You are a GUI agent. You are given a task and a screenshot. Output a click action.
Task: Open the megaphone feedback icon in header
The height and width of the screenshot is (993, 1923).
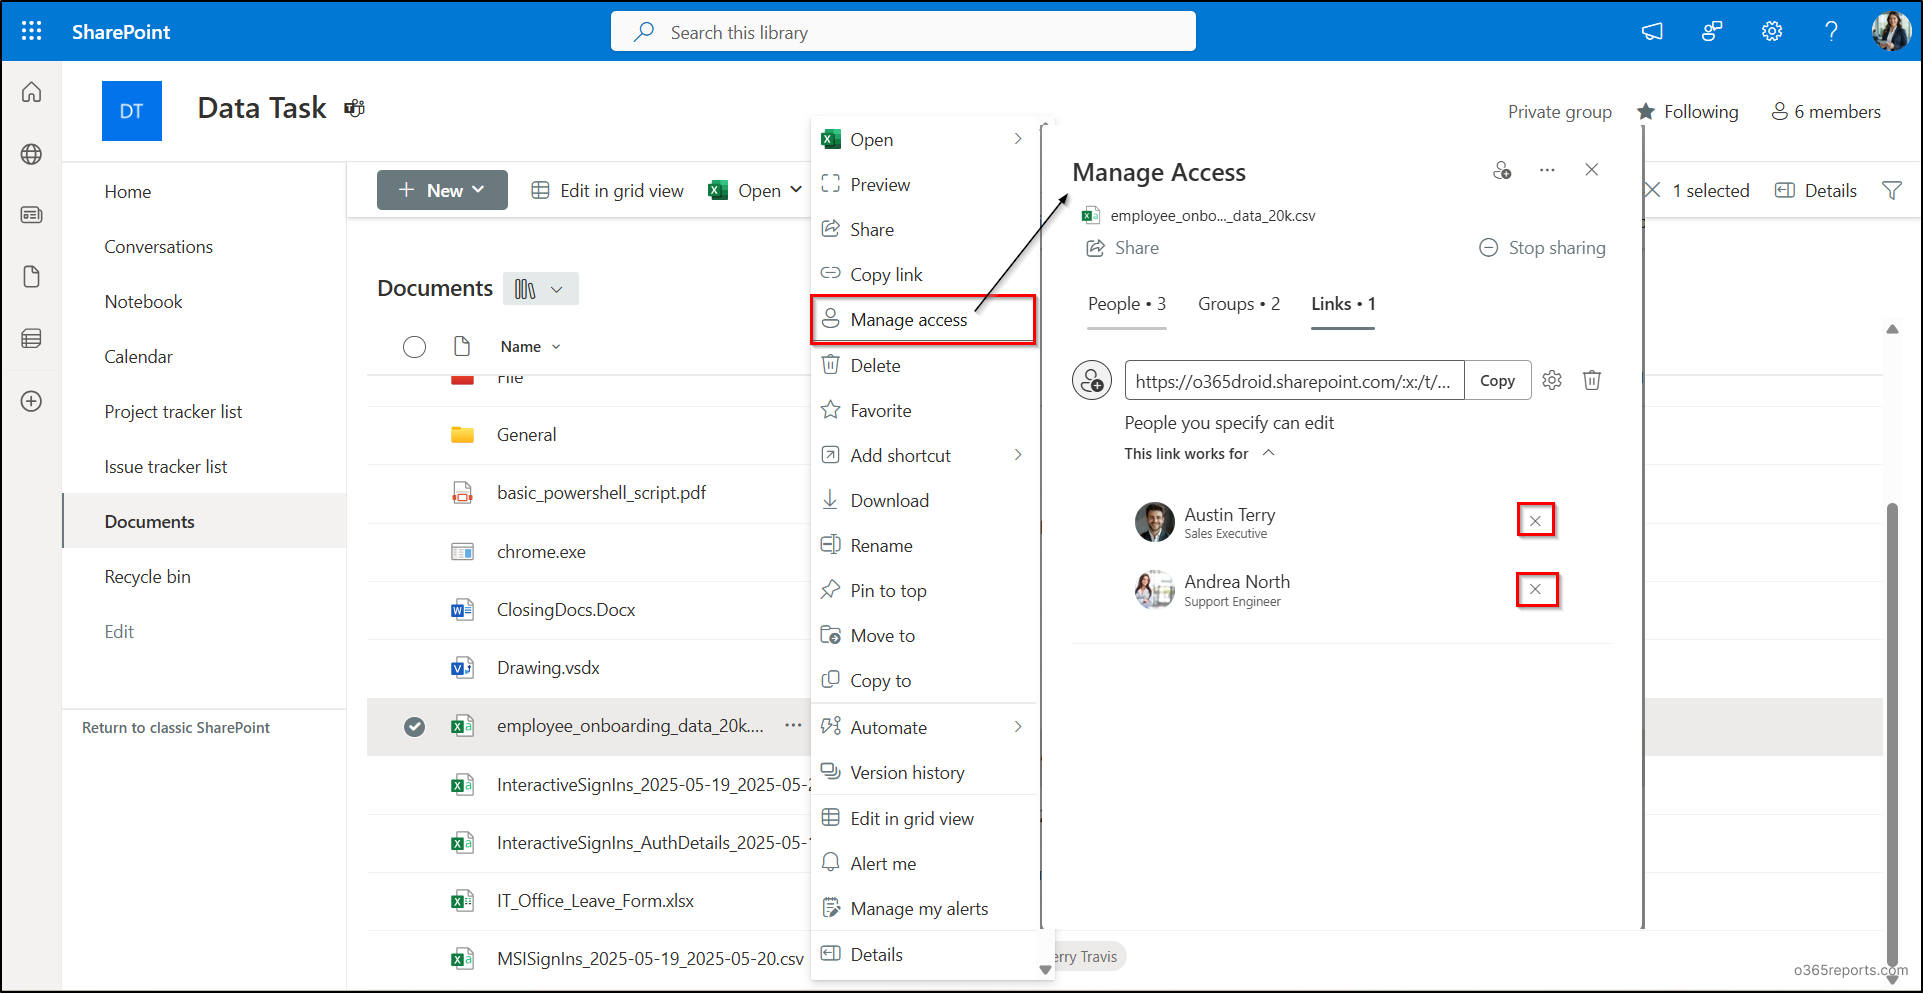1652,31
